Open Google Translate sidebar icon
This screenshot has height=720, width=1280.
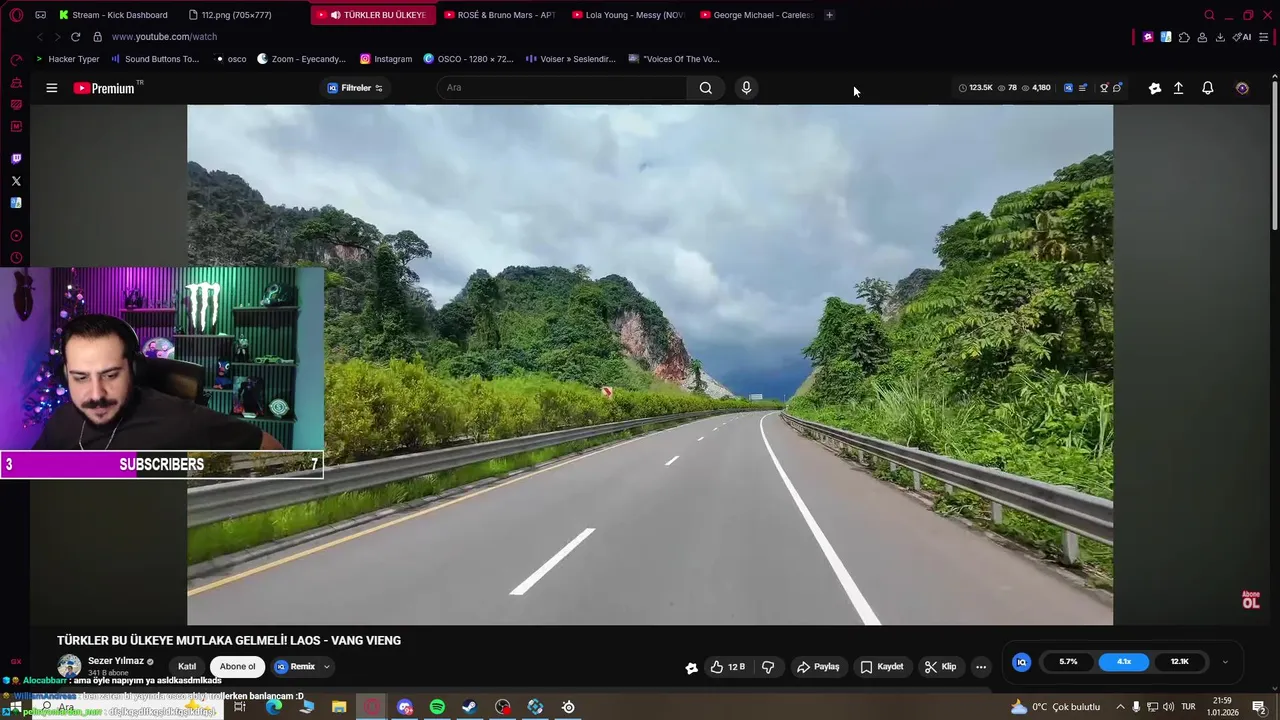[x=16, y=203]
